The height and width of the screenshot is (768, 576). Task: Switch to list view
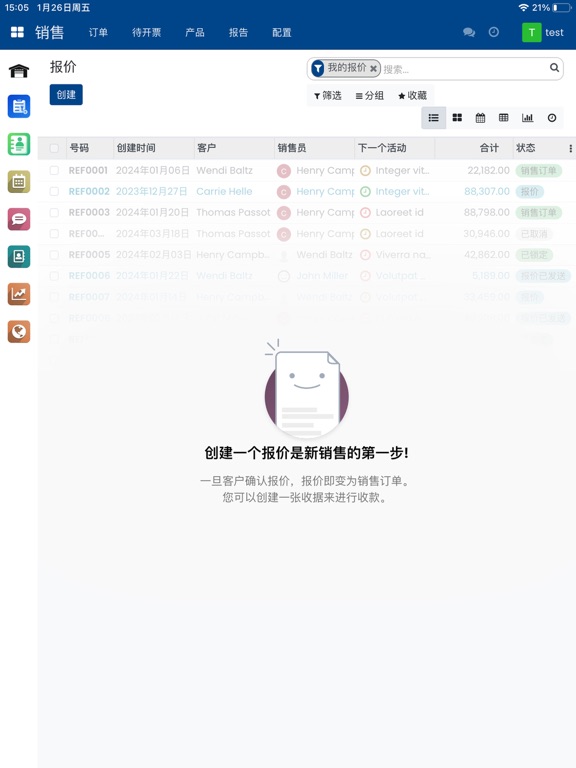[433, 118]
